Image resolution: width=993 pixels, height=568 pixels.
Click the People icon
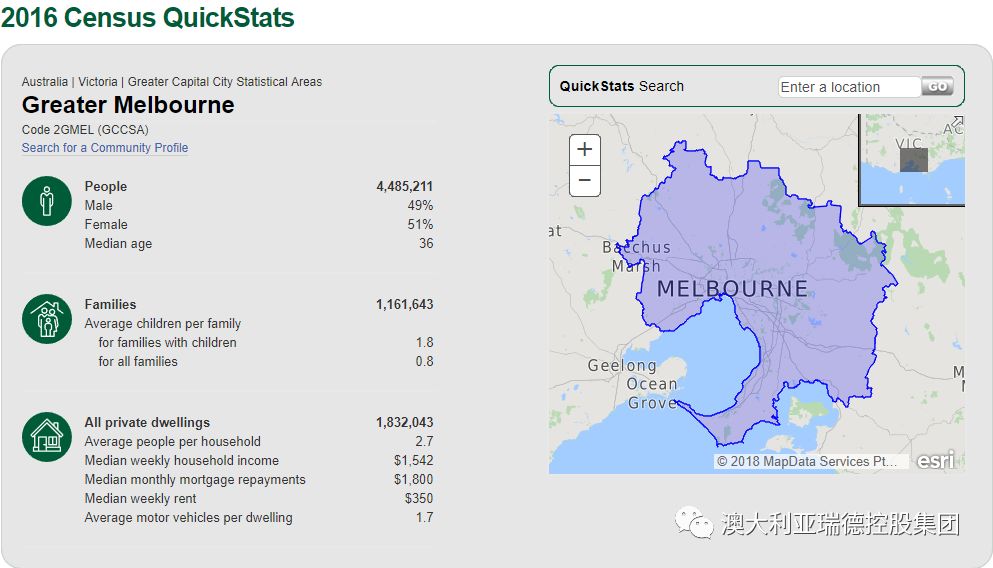coord(46,201)
